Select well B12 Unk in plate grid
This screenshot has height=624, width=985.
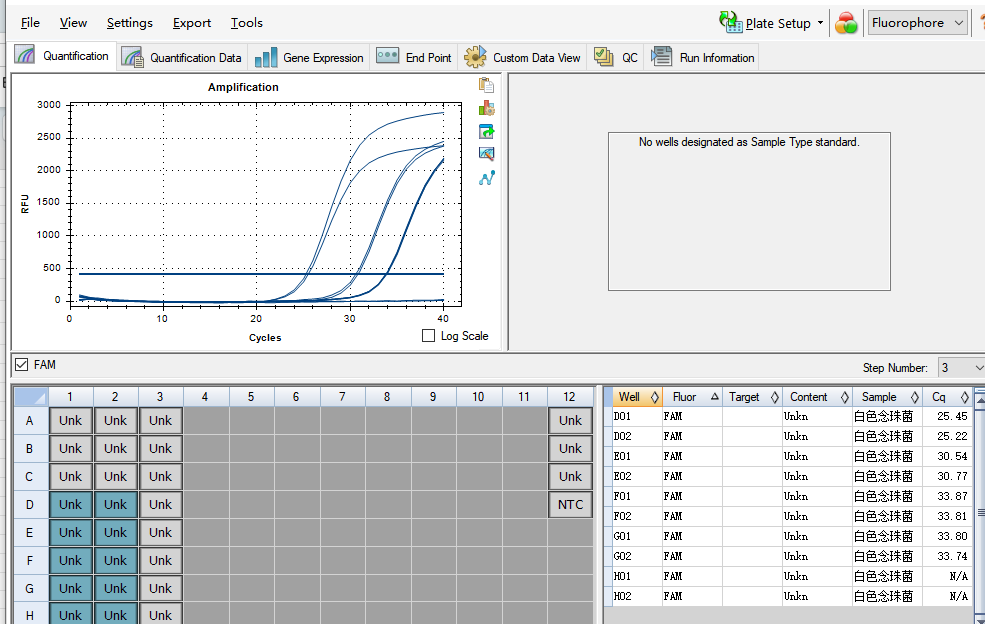click(x=570, y=449)
